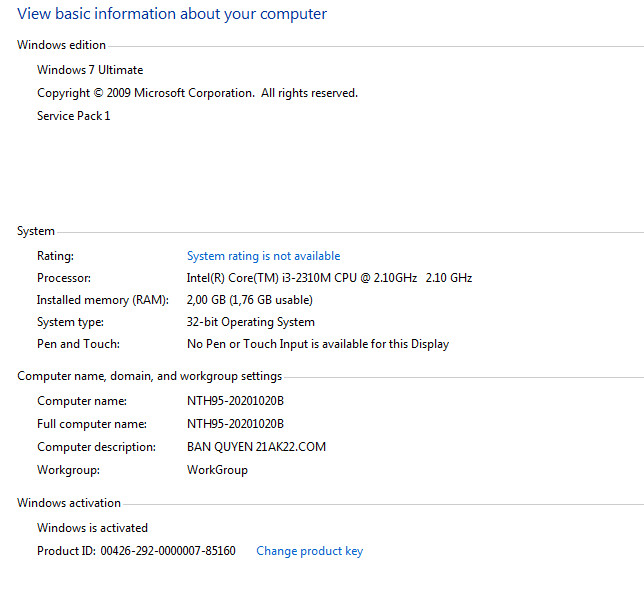Select the Intel Core i3-2310M processor value

[329, 278]
